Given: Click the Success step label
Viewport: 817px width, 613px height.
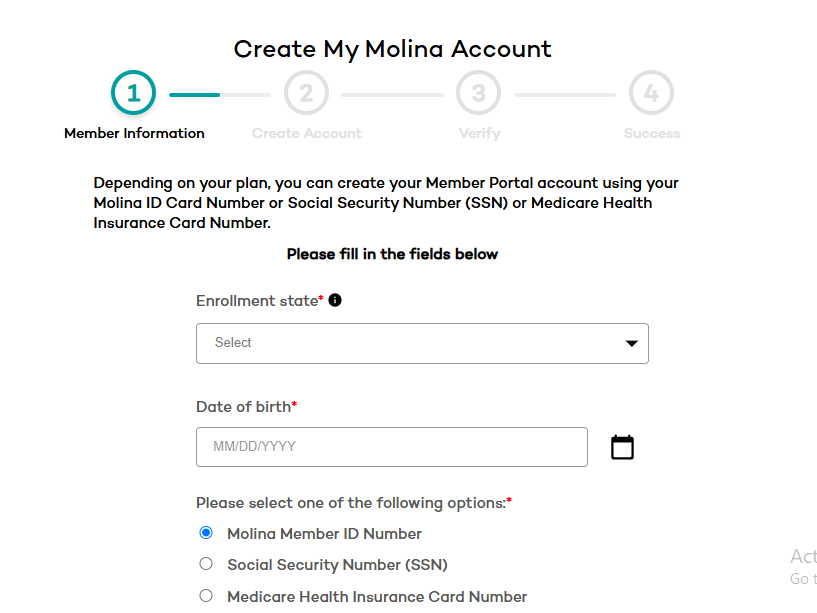Looking at the screenshot, I should (x=651, y=132).
